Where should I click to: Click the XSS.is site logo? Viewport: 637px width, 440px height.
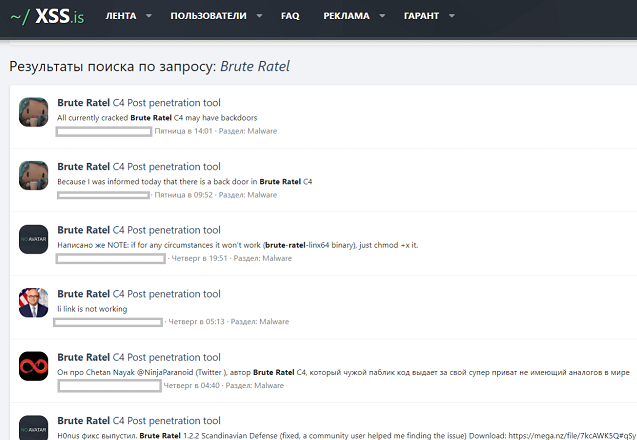50,16
